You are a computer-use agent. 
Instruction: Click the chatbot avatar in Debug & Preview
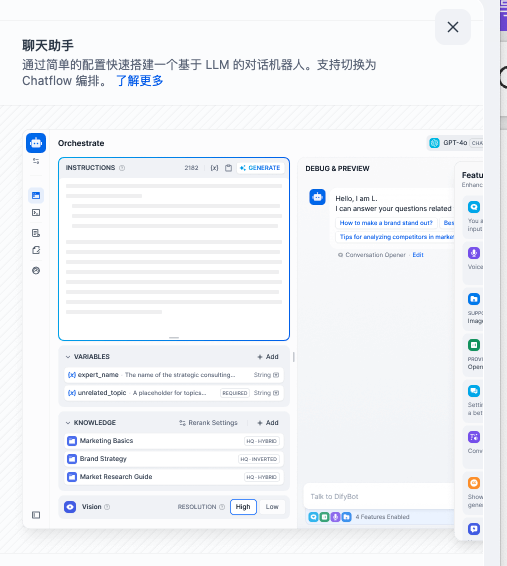[317, 197]
